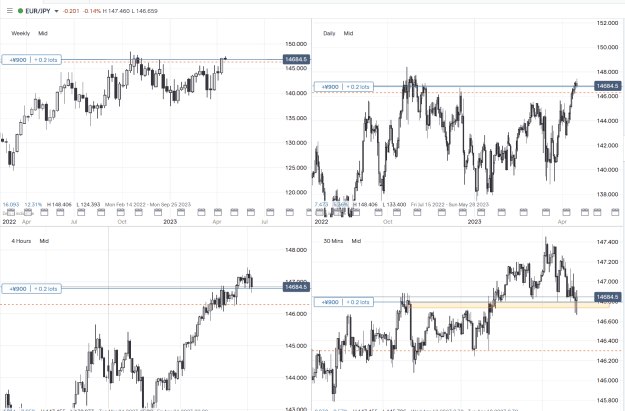Open the Mid price selector on 30 Mins chart
625x411 pixels.
pyautogui.click(x=356, y=241)
